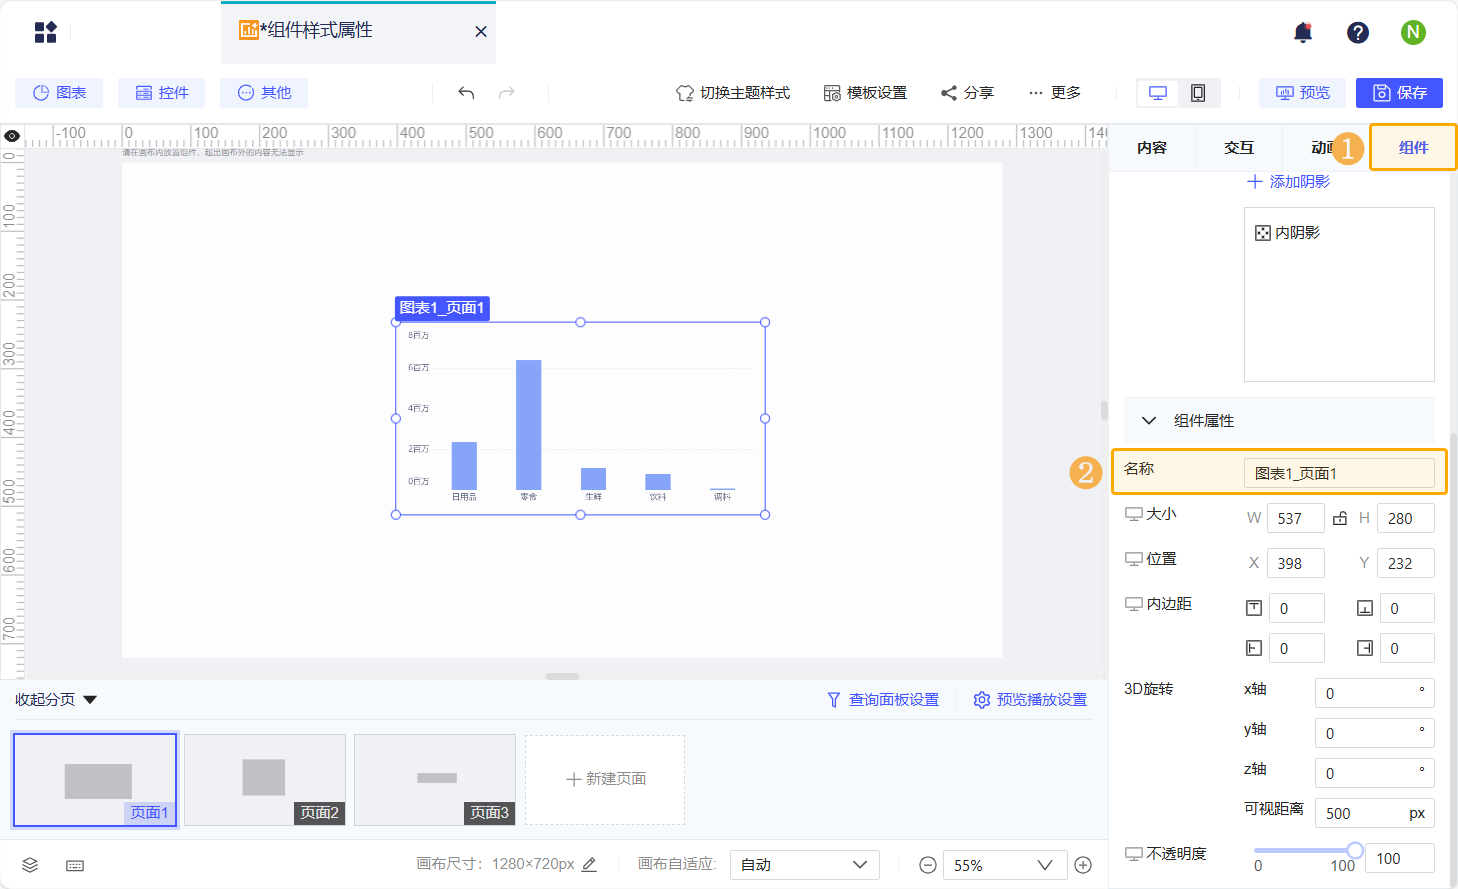
Task: Select the 图表1_页面1 chart label
Action: coord(442,308)
